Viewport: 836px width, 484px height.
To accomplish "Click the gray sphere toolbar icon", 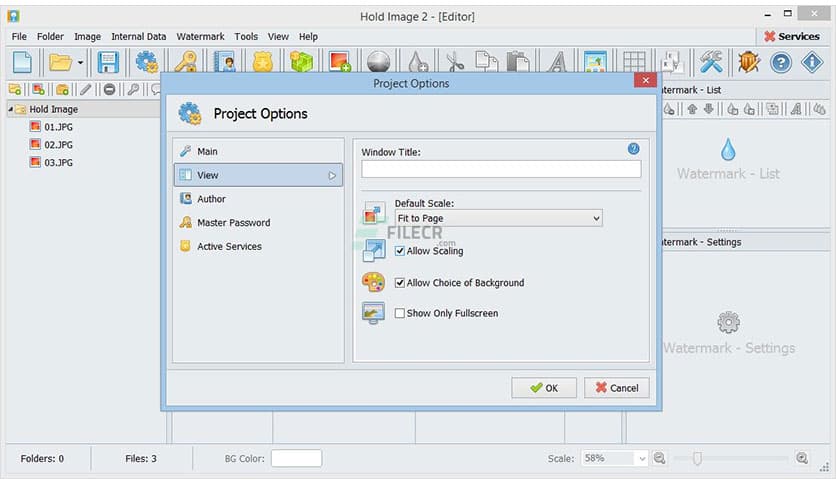I will point(378,62).
